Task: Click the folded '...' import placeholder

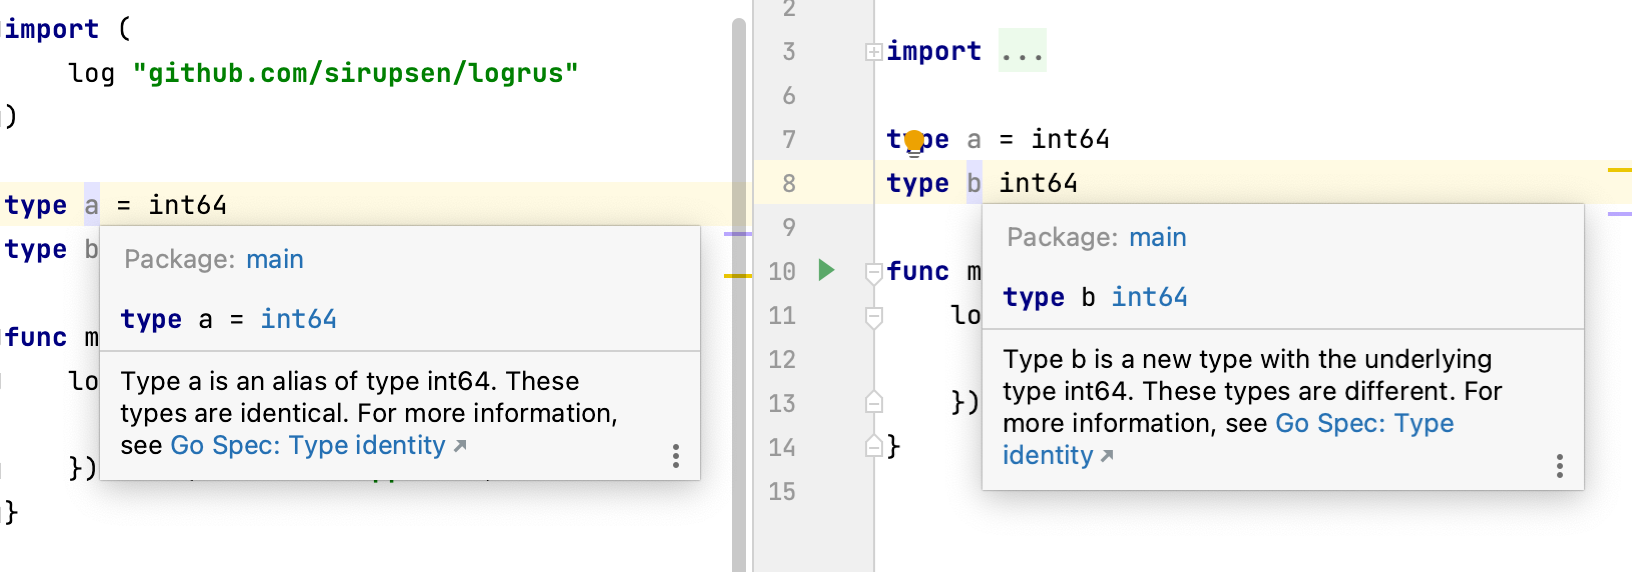Action: pyautogui.click(x=1022, y=51)
